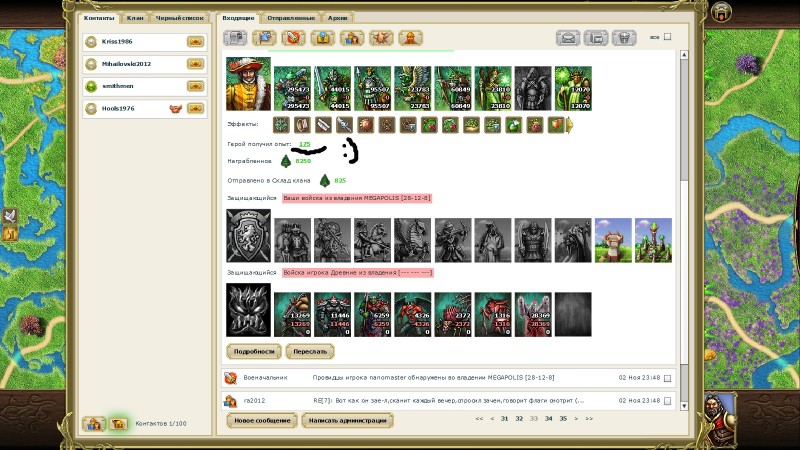800x450 pixels.
Task: Filter messages by the open book icon
Action: 323,38
